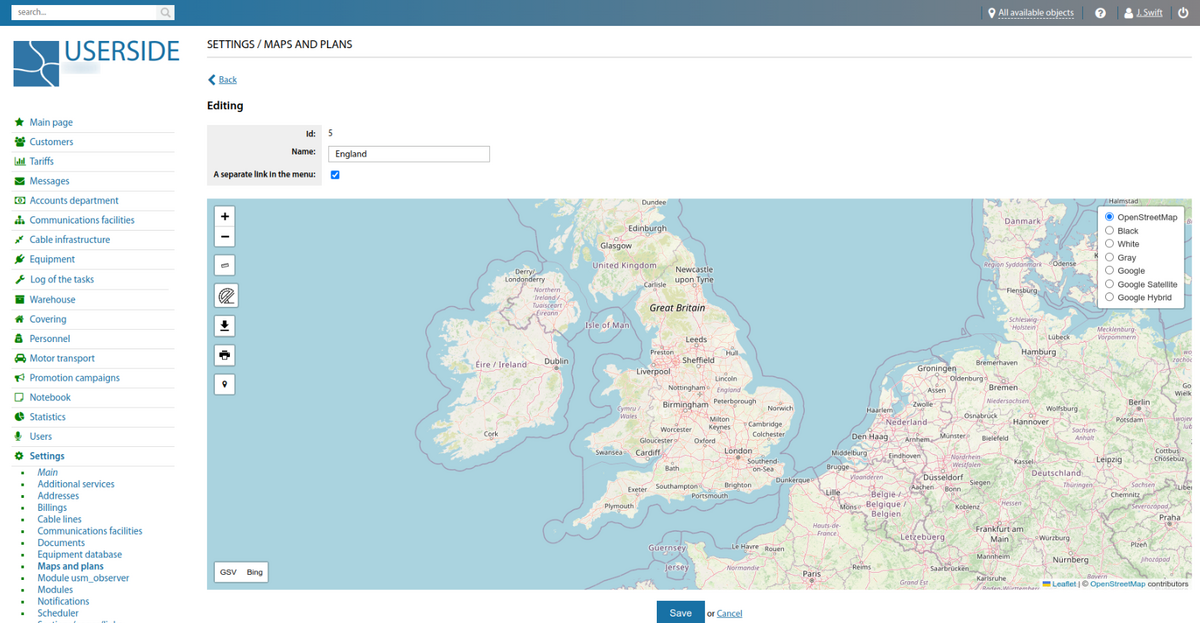1200x623 pixels.
Task: Select the location marker map tool
Action: pyautogui.click(x=224, y=384)
